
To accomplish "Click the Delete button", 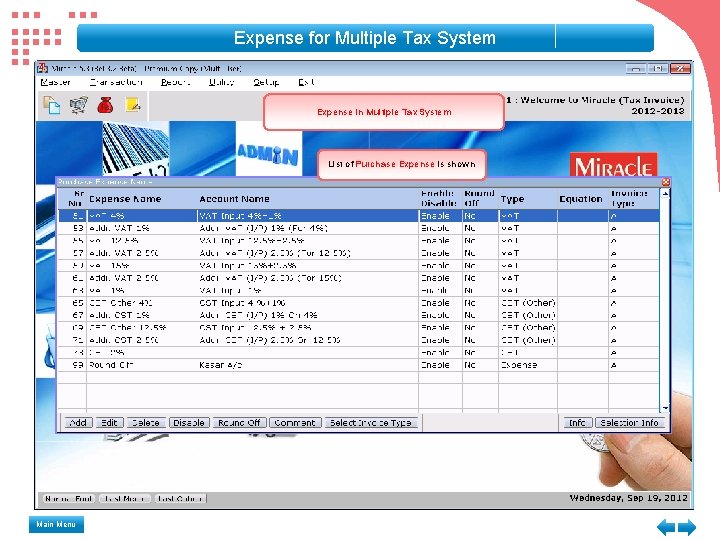I will 146,422.
